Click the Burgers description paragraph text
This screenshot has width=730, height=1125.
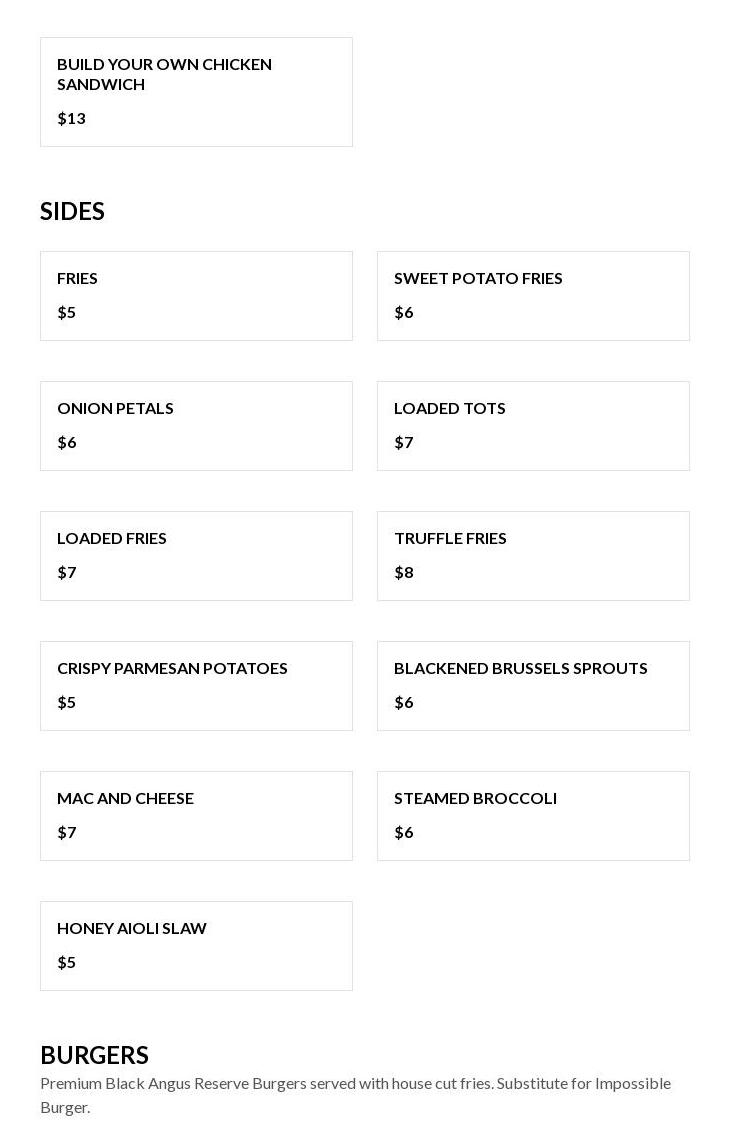355,1095
